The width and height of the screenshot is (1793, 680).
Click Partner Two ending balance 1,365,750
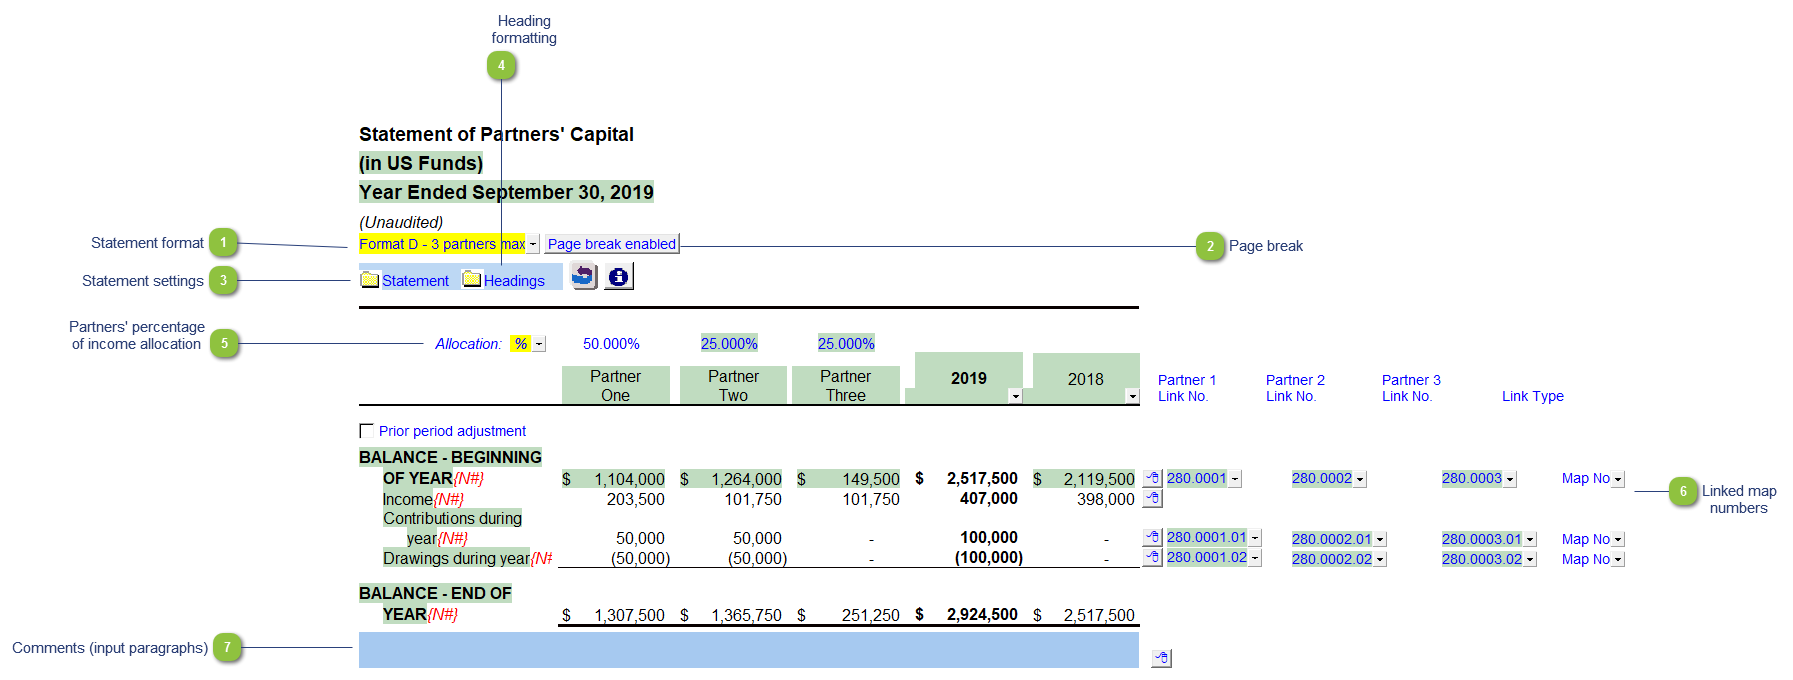pos(747,615)
